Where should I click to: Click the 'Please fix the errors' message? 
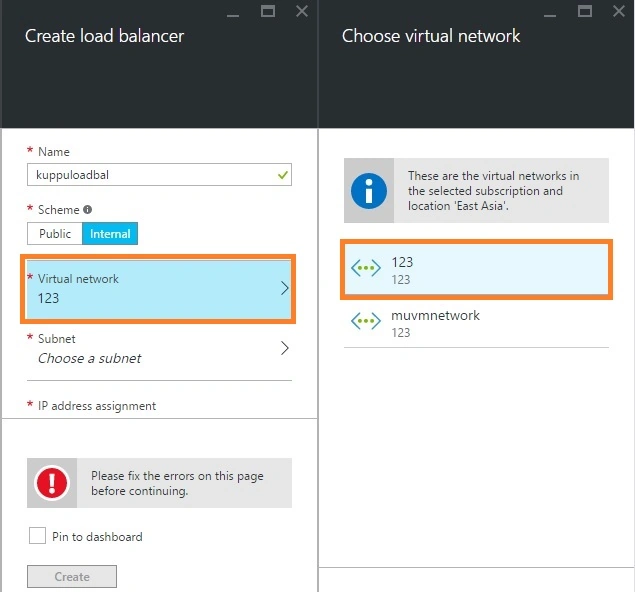click(177, 483)
